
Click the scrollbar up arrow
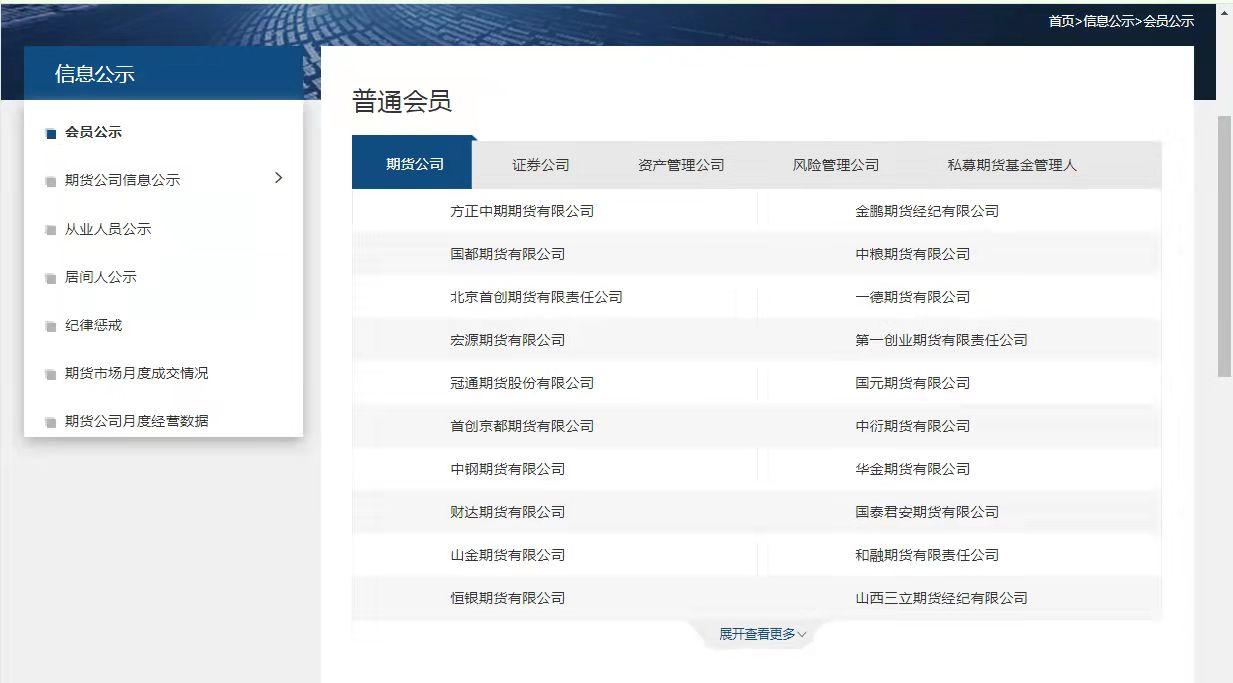(1224, 13)
